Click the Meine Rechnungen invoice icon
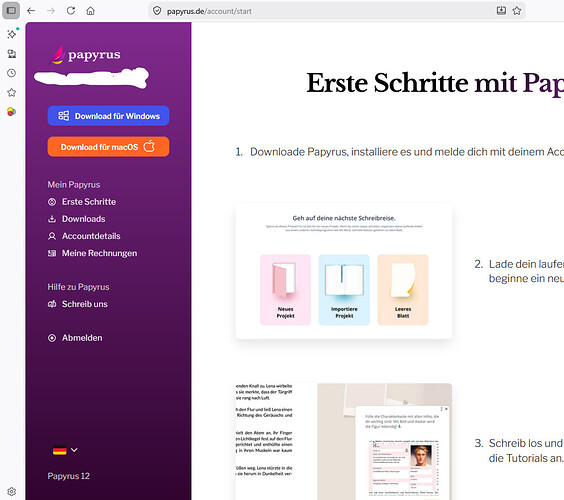The height and width of the screenshot is (500, 564). pos(52,254)
